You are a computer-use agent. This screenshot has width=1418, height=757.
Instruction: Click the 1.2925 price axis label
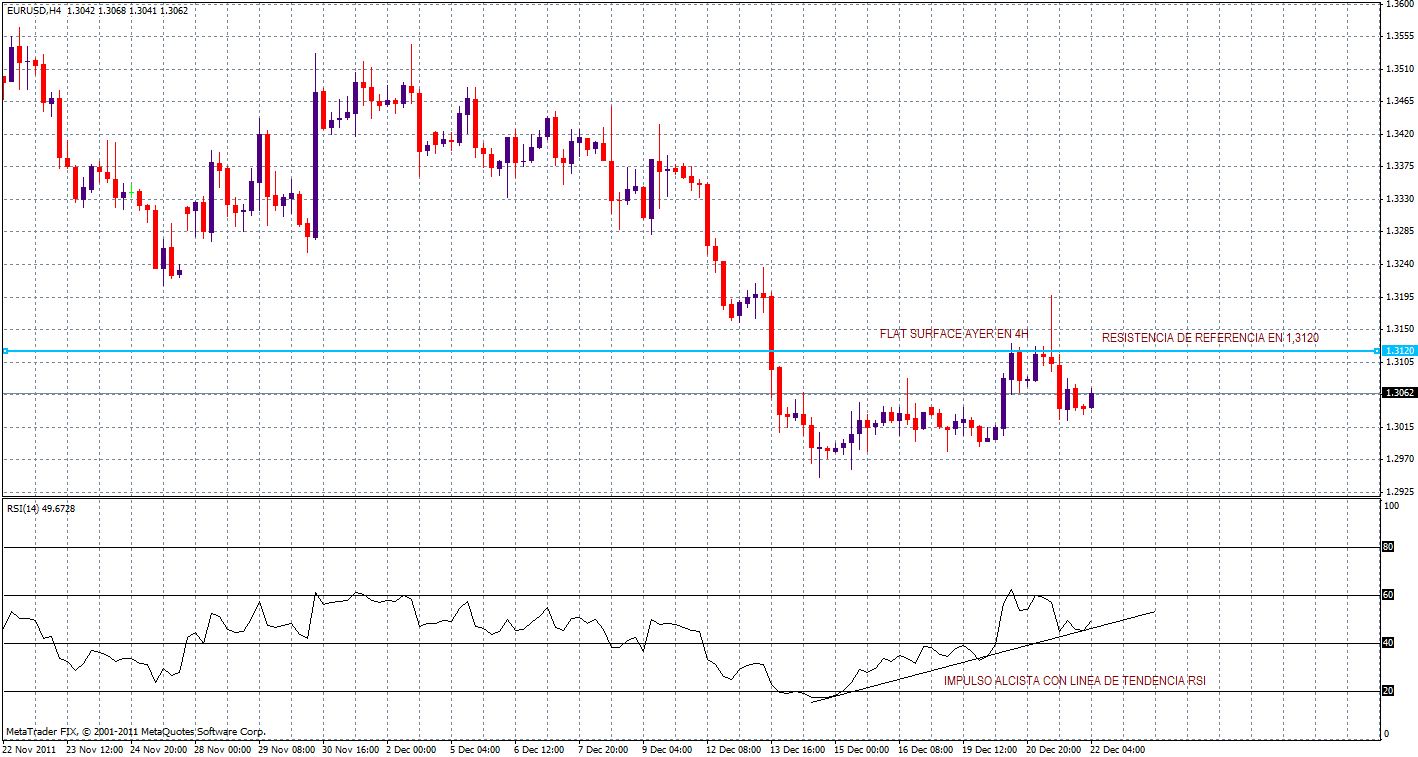pos(1400,492)
